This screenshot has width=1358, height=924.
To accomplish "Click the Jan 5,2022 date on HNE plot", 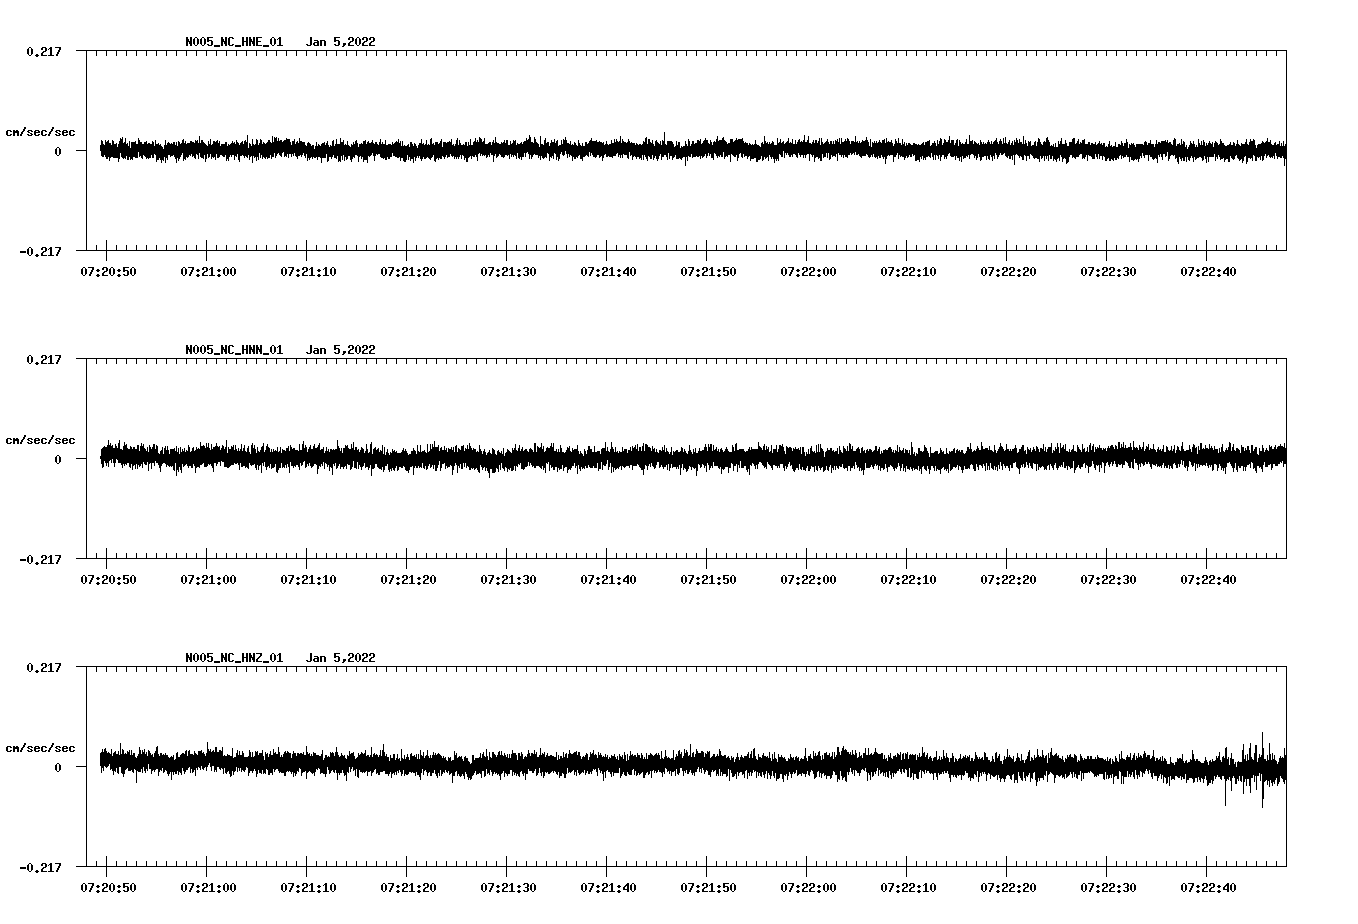I will pyautogui.click(x=341, y=42).
